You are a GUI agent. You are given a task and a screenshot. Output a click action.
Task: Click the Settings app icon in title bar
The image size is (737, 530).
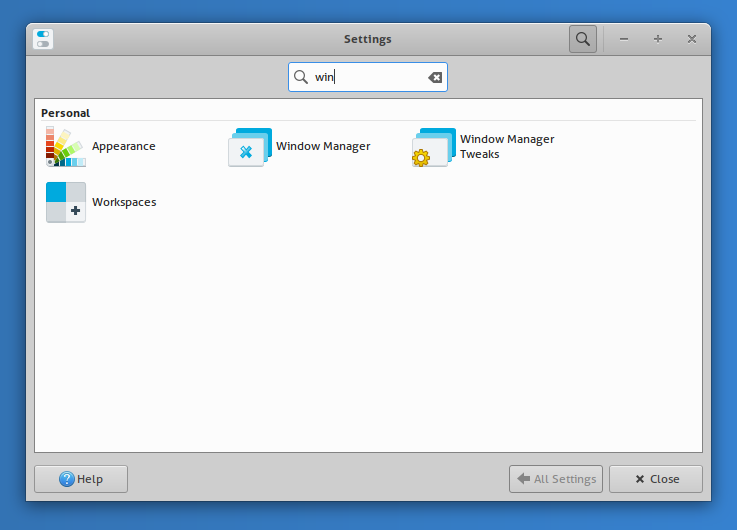43,39
